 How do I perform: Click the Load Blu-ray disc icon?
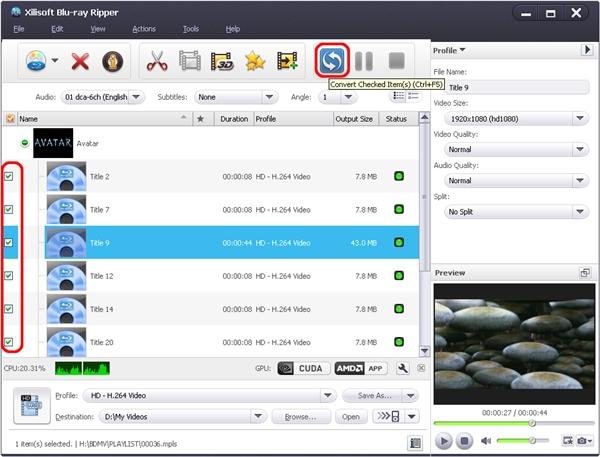tap(36, 60)
